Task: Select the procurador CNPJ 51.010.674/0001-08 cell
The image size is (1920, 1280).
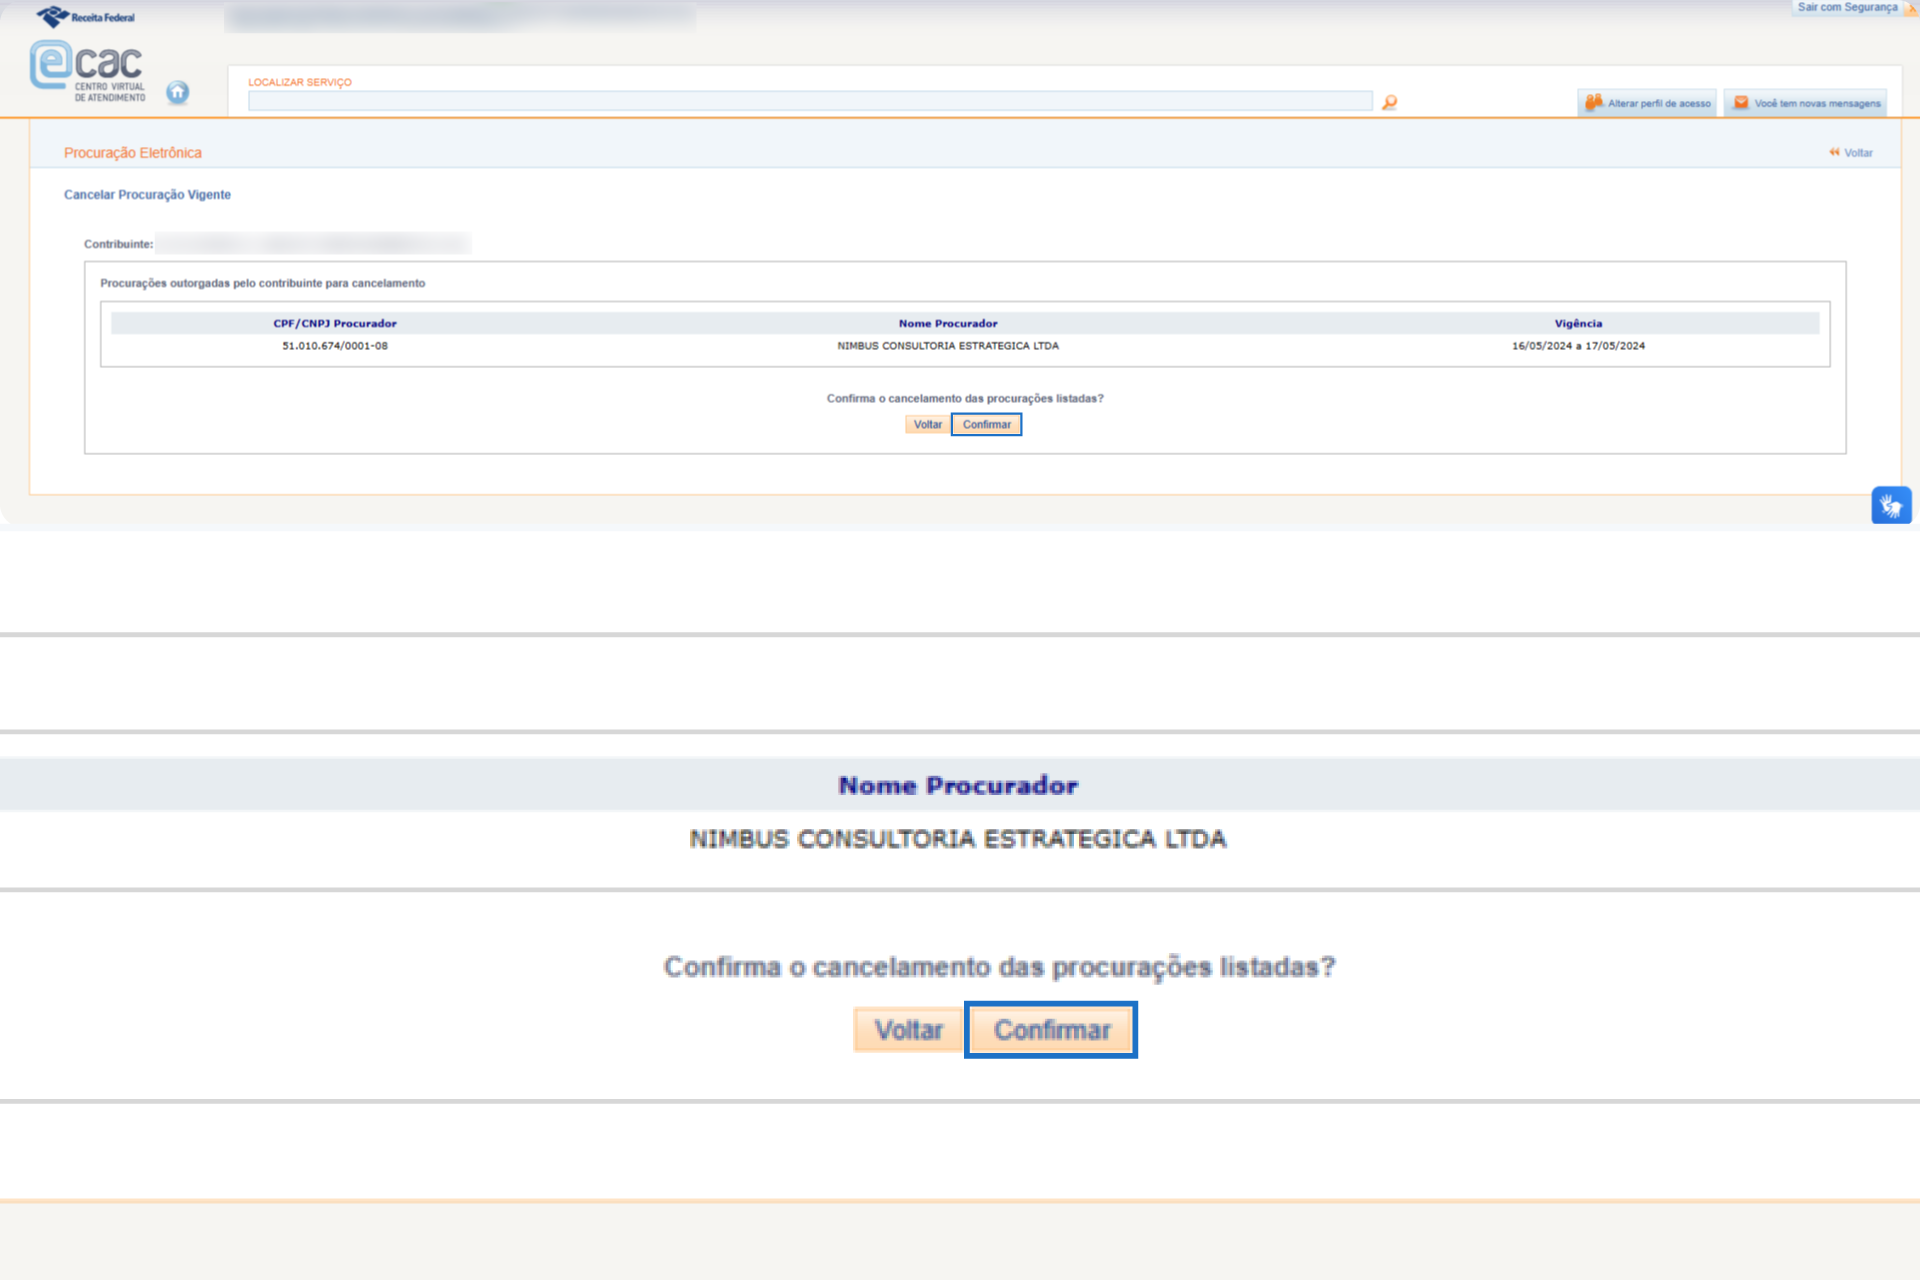Action: [x=335, y=346]
